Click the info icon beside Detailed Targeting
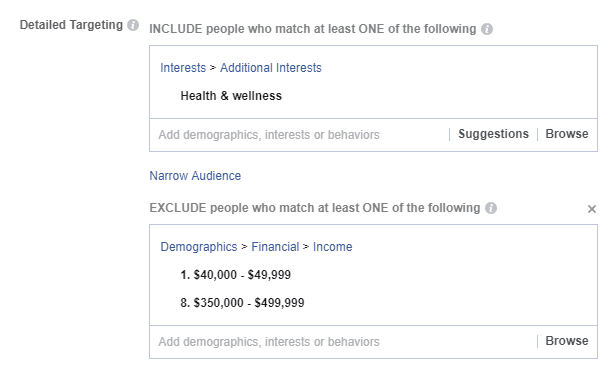 coord(133,25)
